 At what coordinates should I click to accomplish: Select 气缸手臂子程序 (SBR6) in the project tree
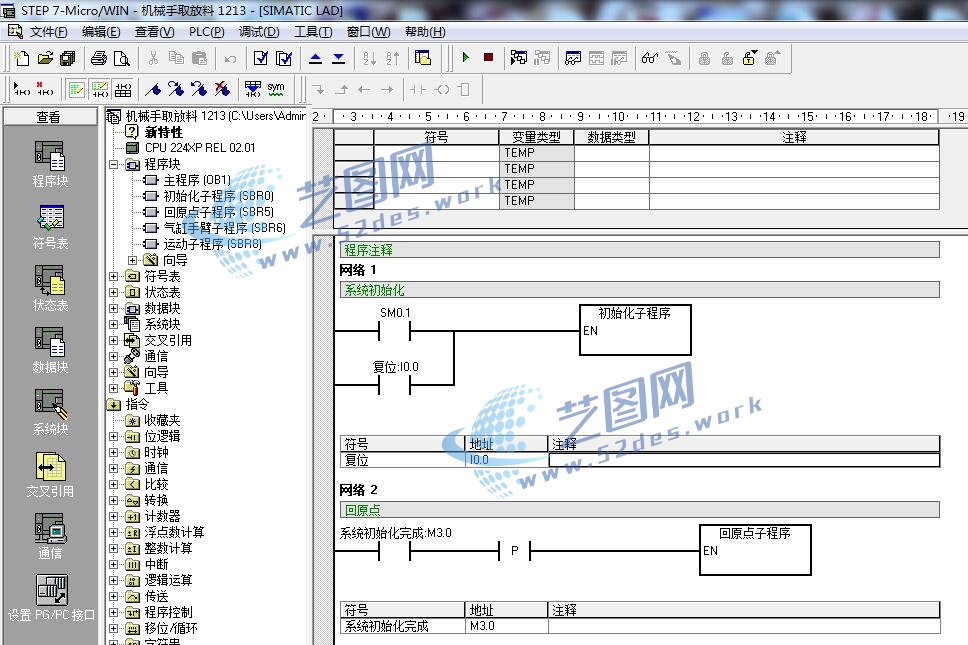[x=224, y=228]
